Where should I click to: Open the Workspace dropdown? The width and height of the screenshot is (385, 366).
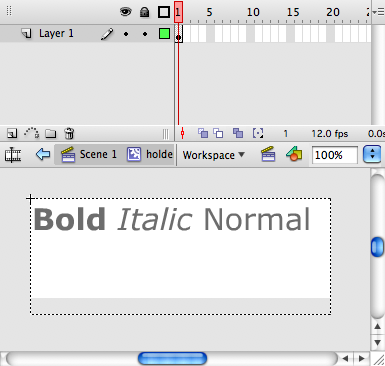pyautogui.click(x=213, y=155)
